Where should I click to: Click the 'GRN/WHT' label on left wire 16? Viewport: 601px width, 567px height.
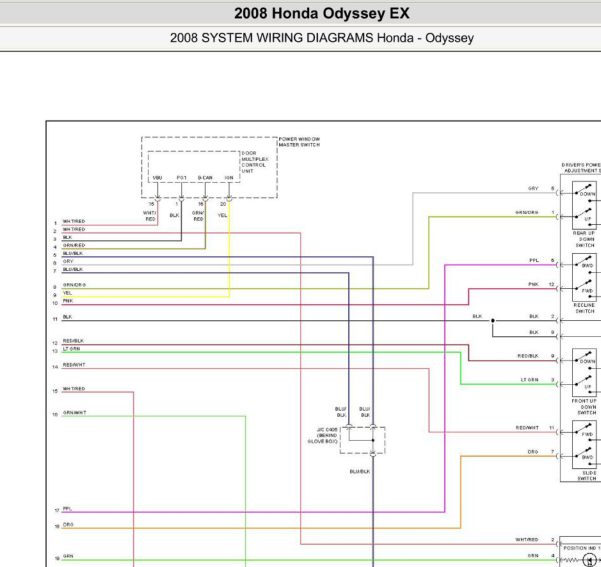click(74, 413)
